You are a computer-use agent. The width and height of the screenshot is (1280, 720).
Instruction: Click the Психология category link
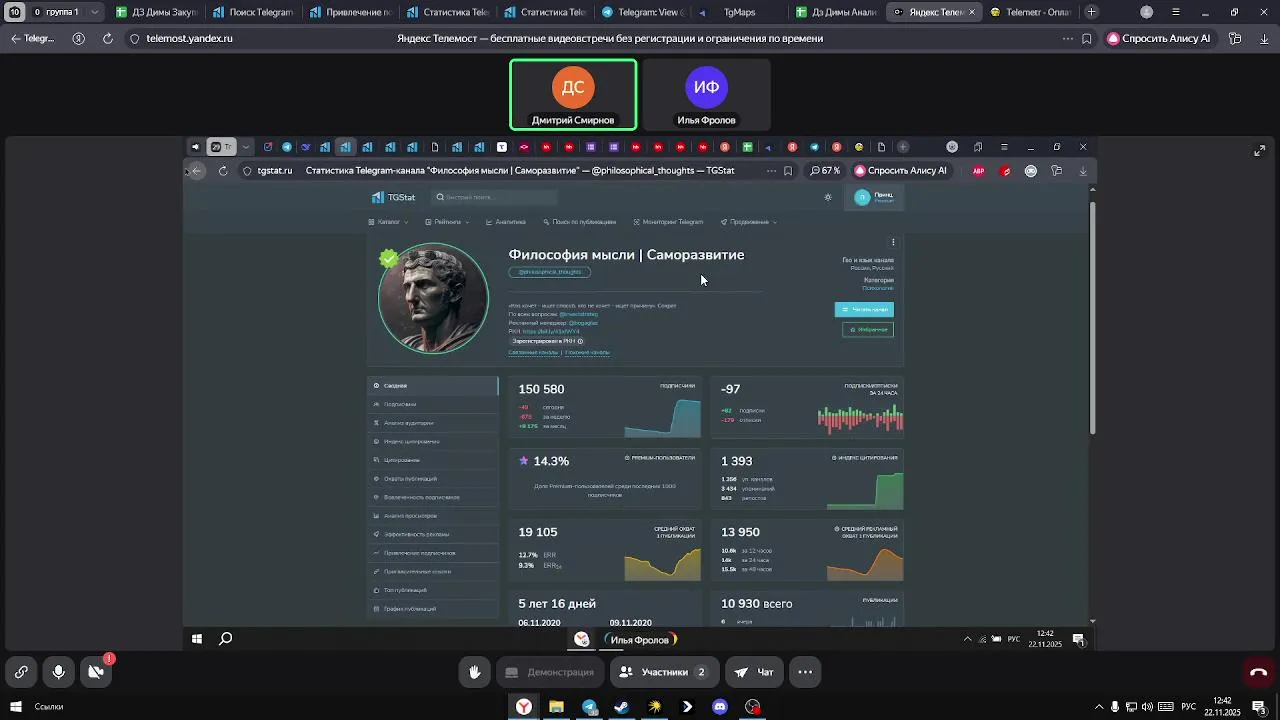click(x=877, y=288)
